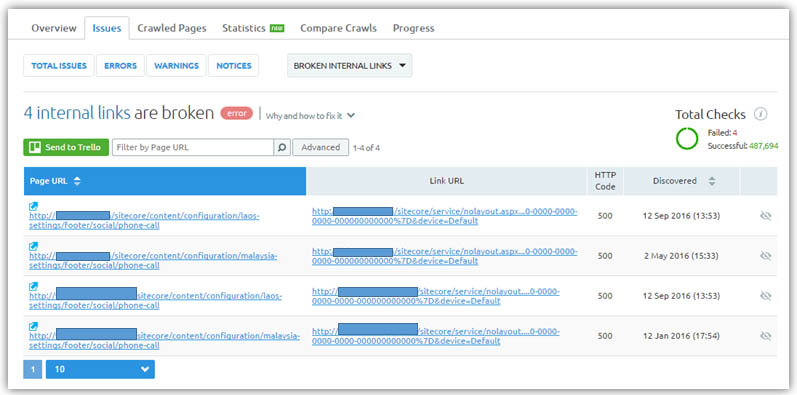This screenshot has height=395, width=797.
Task: Switch to the Overview tab
Action: (x=54, y=28)
